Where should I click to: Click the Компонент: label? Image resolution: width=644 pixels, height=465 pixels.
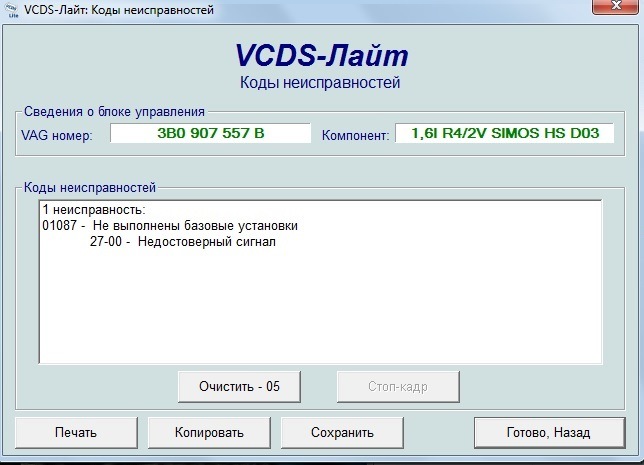[x=355, y=135]
